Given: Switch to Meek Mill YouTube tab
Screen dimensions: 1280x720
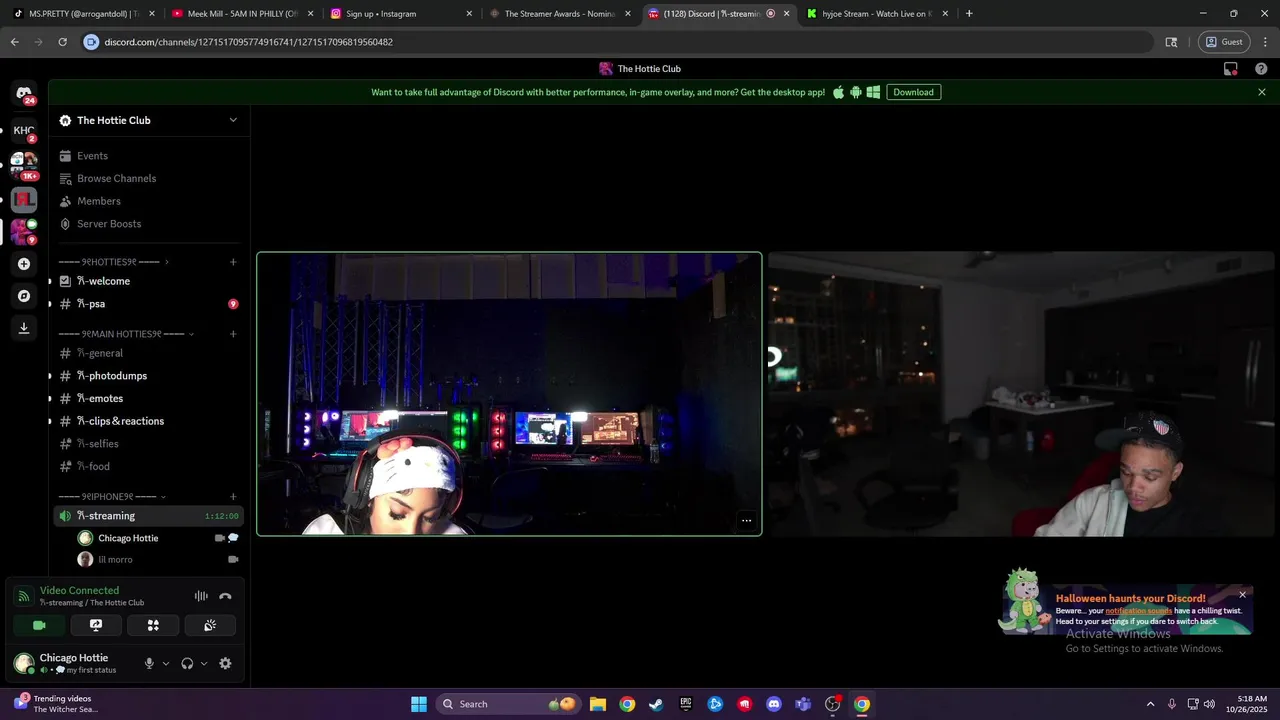Looking at the screenshot, I should click(x=241, y=14).
